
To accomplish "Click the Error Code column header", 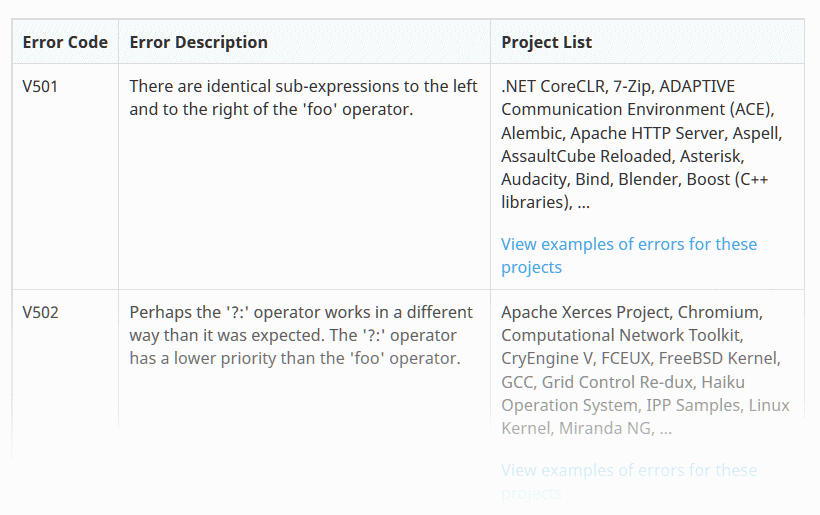I will (x=65, y=42).
